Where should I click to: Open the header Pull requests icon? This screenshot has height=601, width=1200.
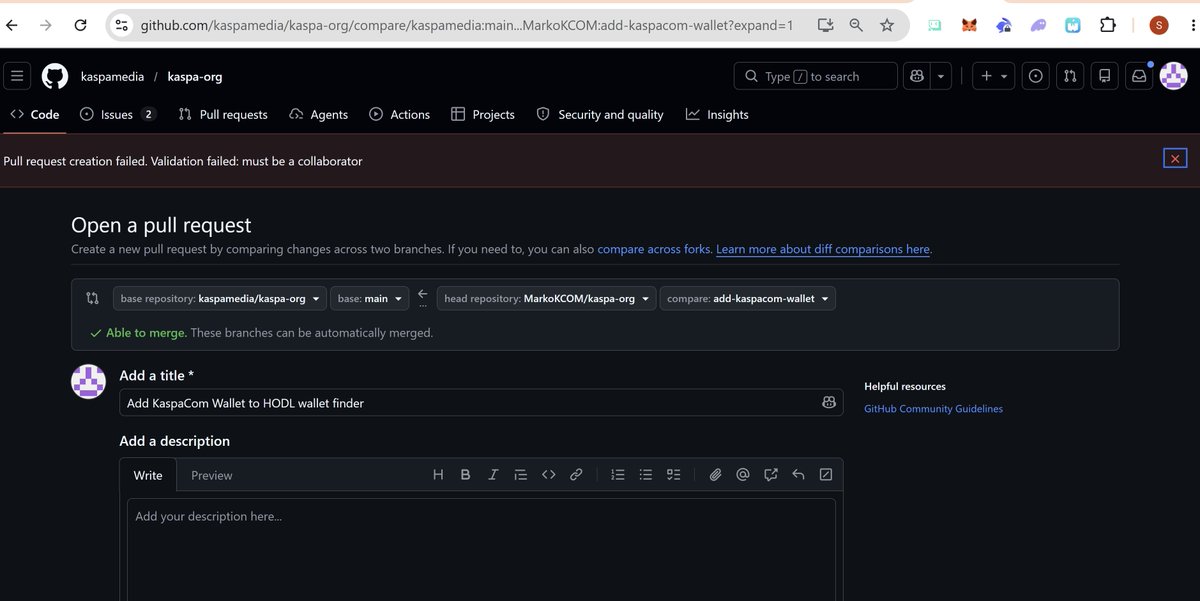point(1070,76)
